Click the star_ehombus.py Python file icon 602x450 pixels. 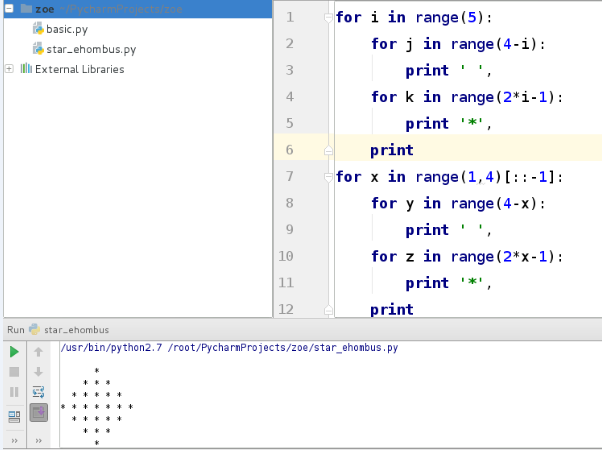[38, 48]
